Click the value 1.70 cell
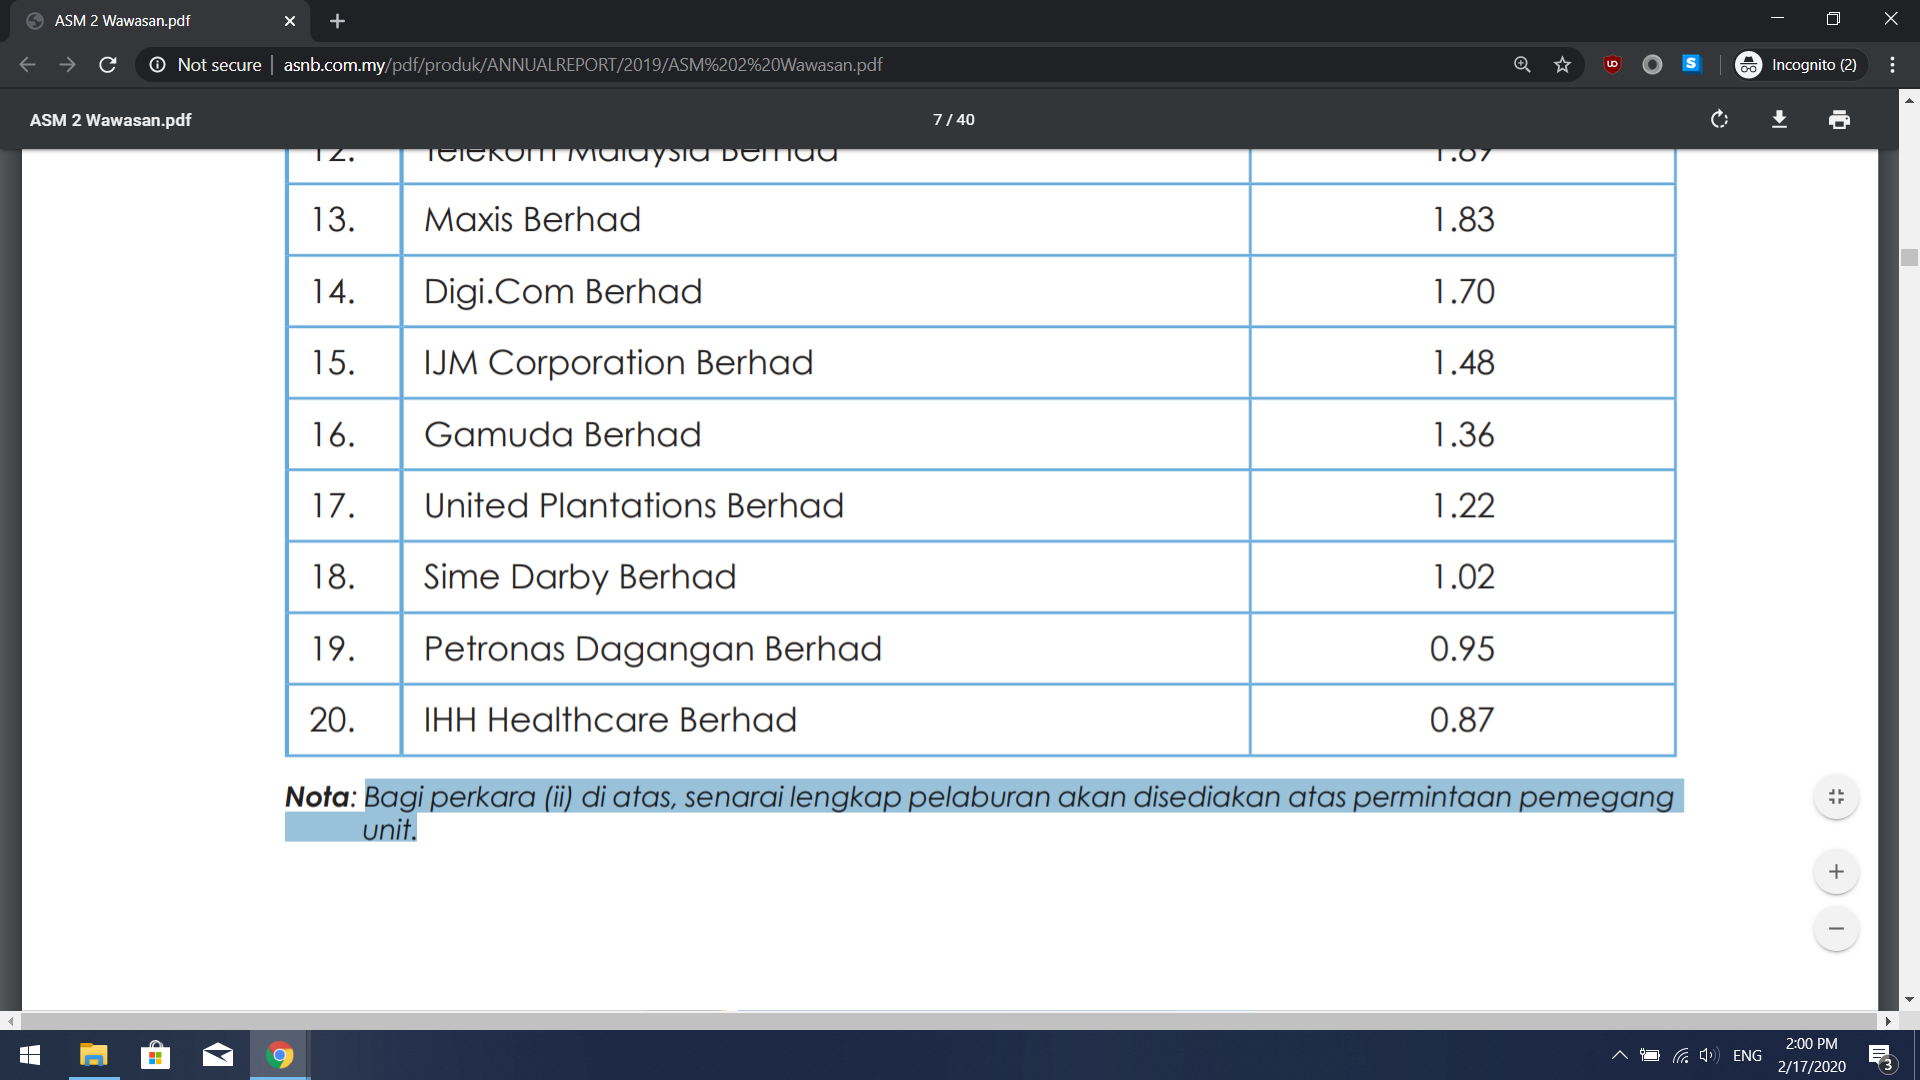1920x1080 pixels. pyautogui.click(x=1462, y=291)
